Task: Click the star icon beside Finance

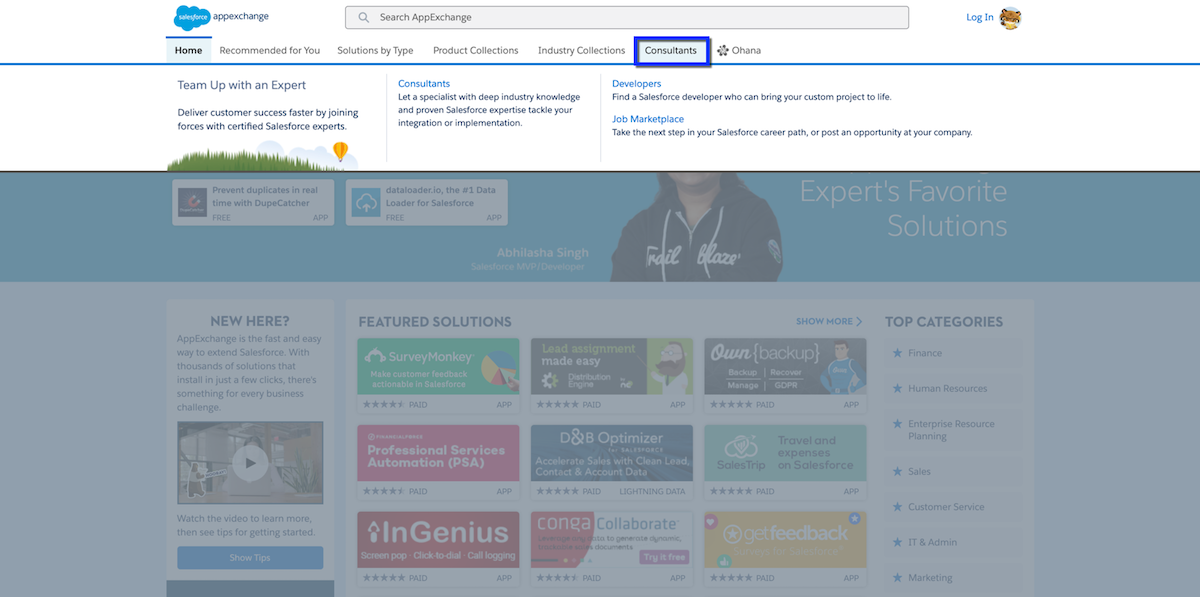Action: point(897,353)
